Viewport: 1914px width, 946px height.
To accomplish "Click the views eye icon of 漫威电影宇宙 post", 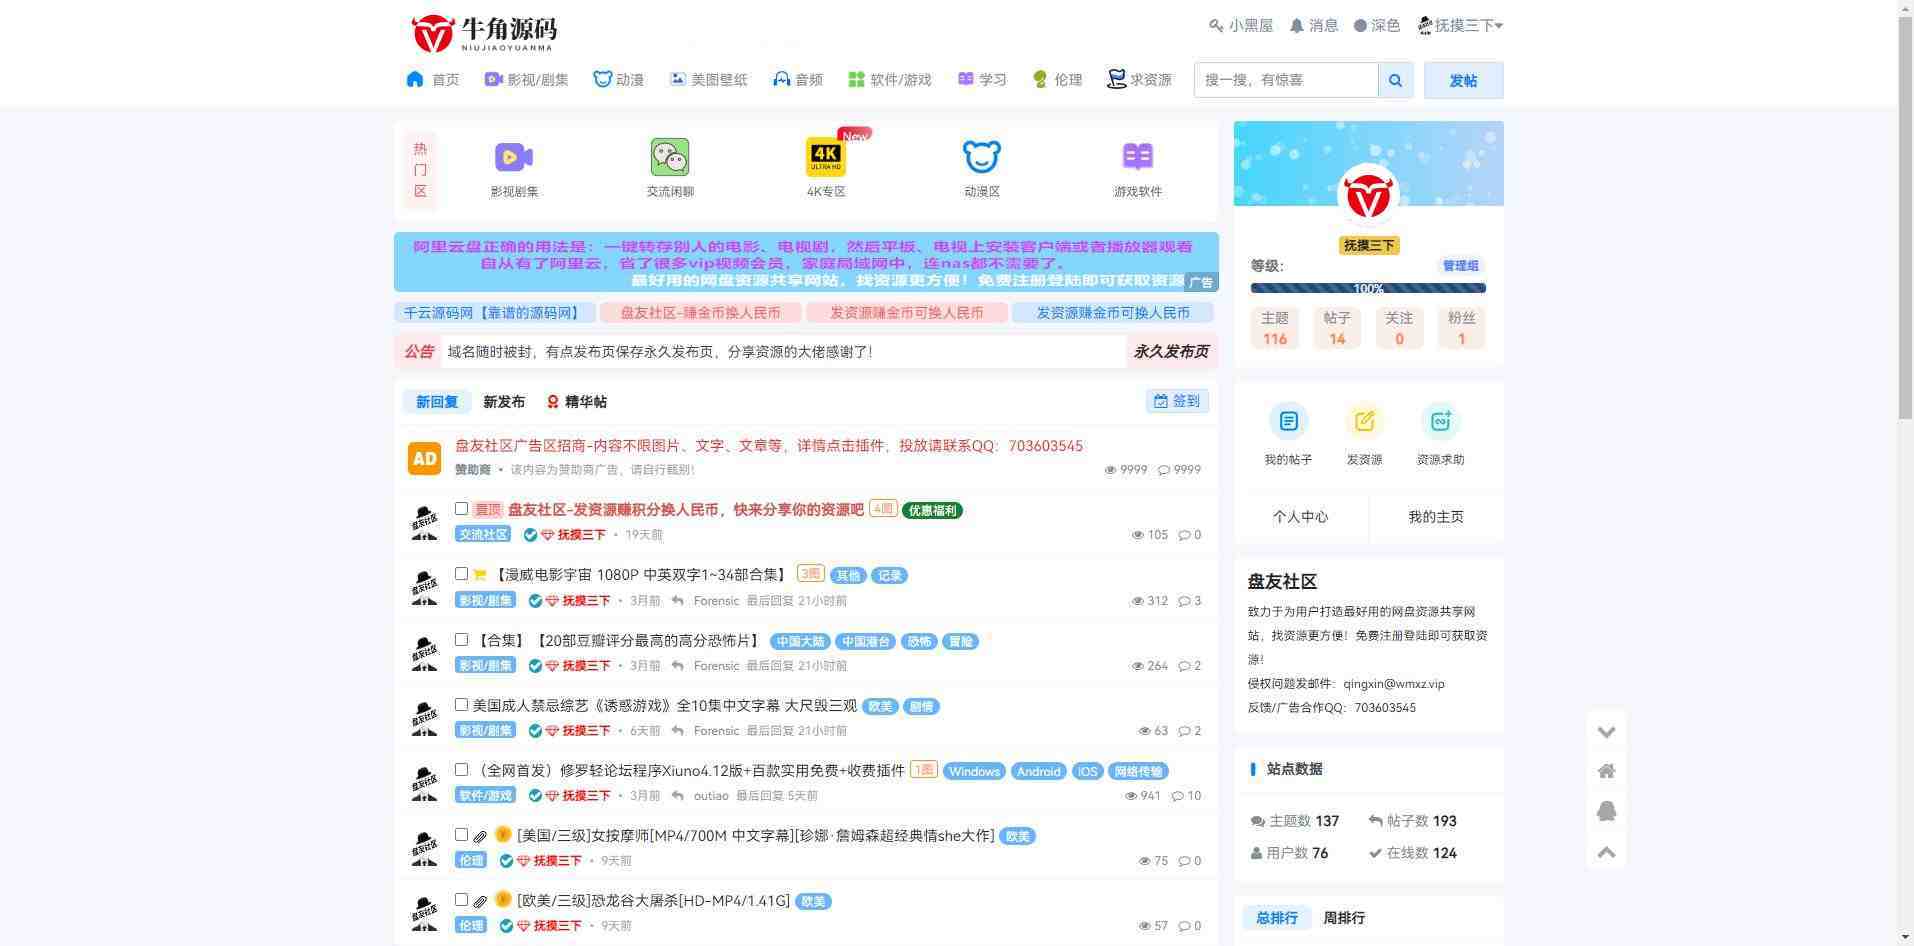I will coord(1137,601).
